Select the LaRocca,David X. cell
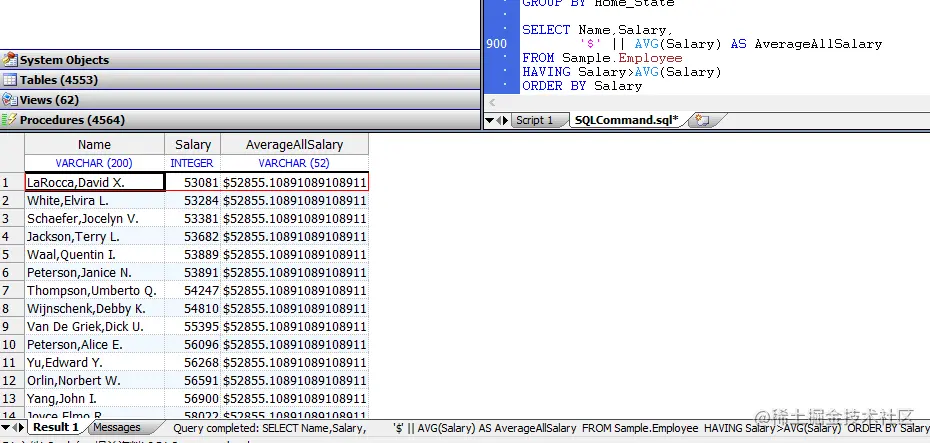The image size is (930, 443). pos(94,183)
